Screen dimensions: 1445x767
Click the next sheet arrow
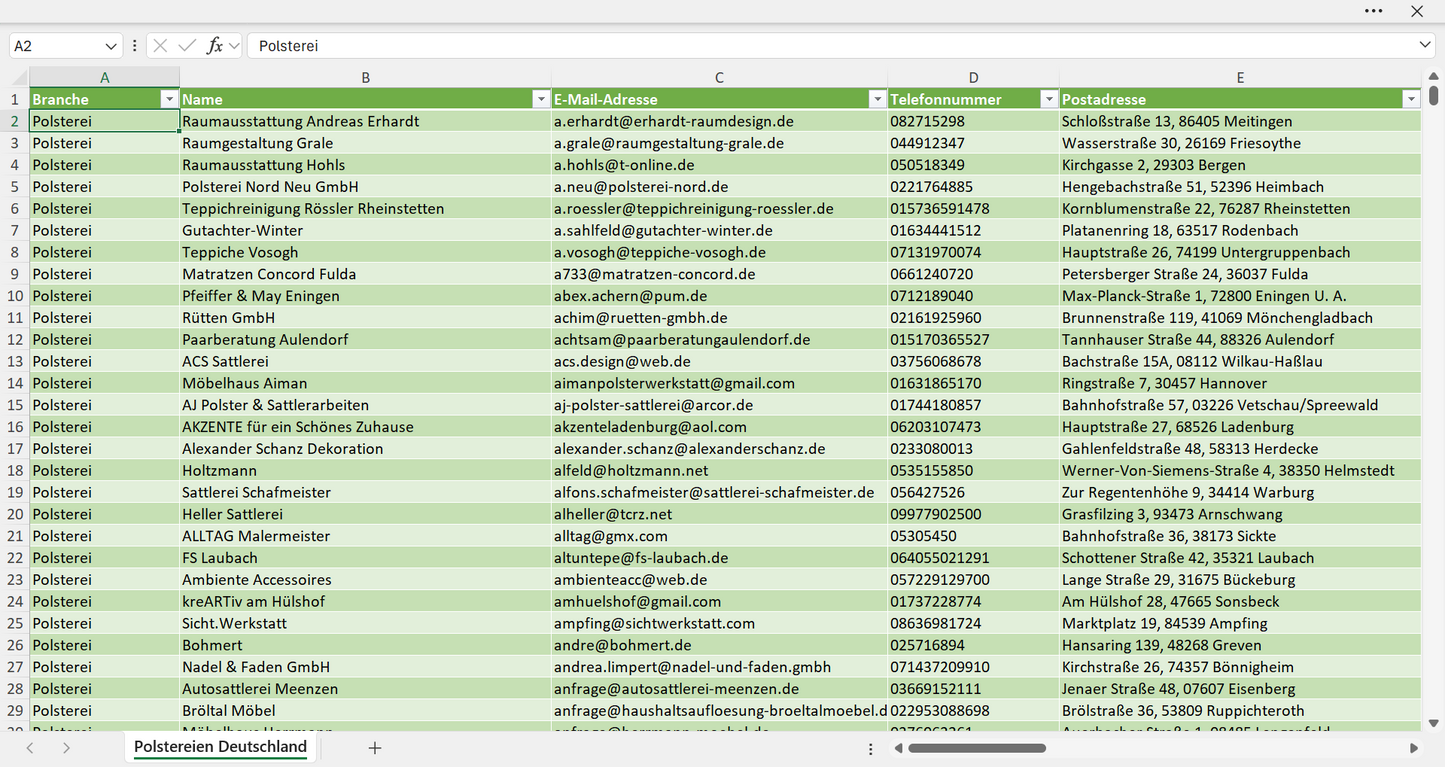pyautogui.click(x=66, y=748)
